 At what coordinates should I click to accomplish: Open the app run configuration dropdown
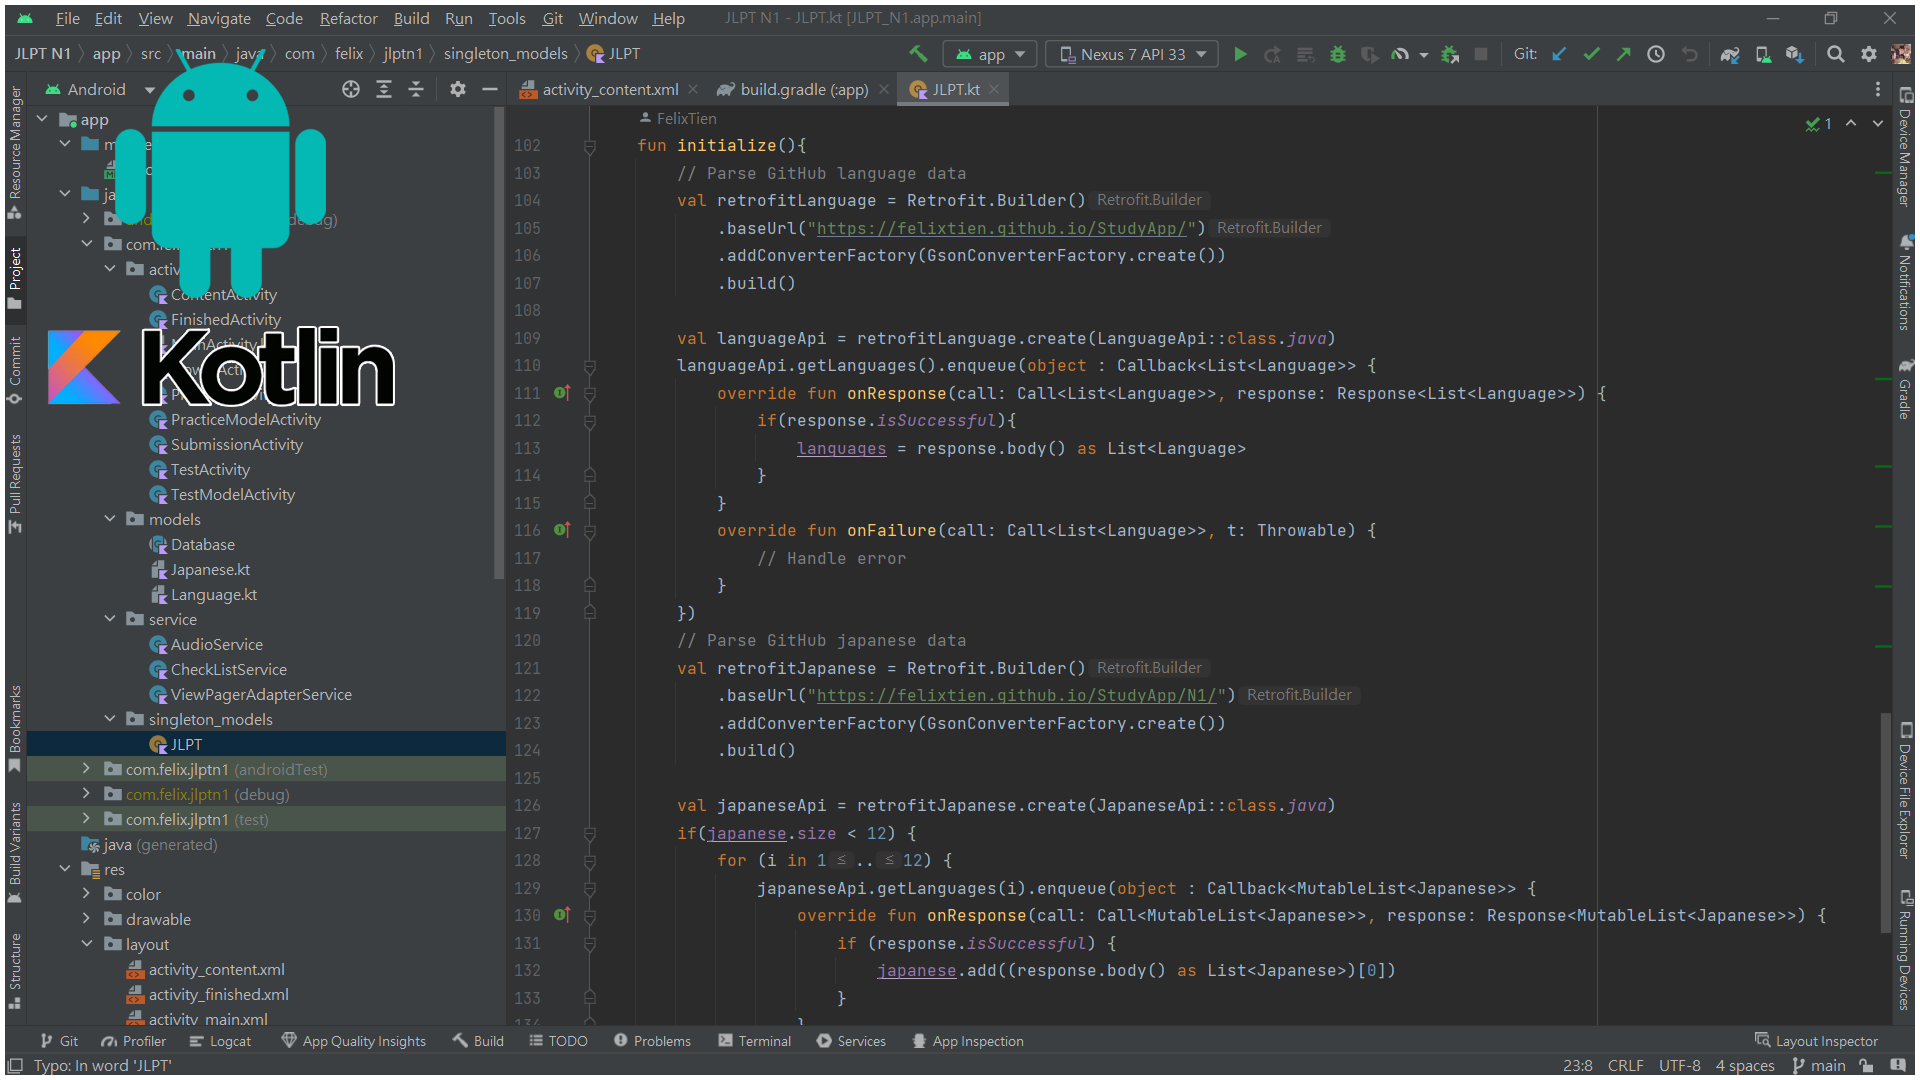(991, 54)
